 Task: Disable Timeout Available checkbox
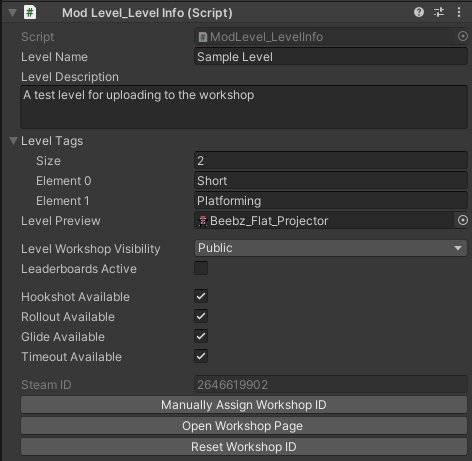(x=201, y=356)
